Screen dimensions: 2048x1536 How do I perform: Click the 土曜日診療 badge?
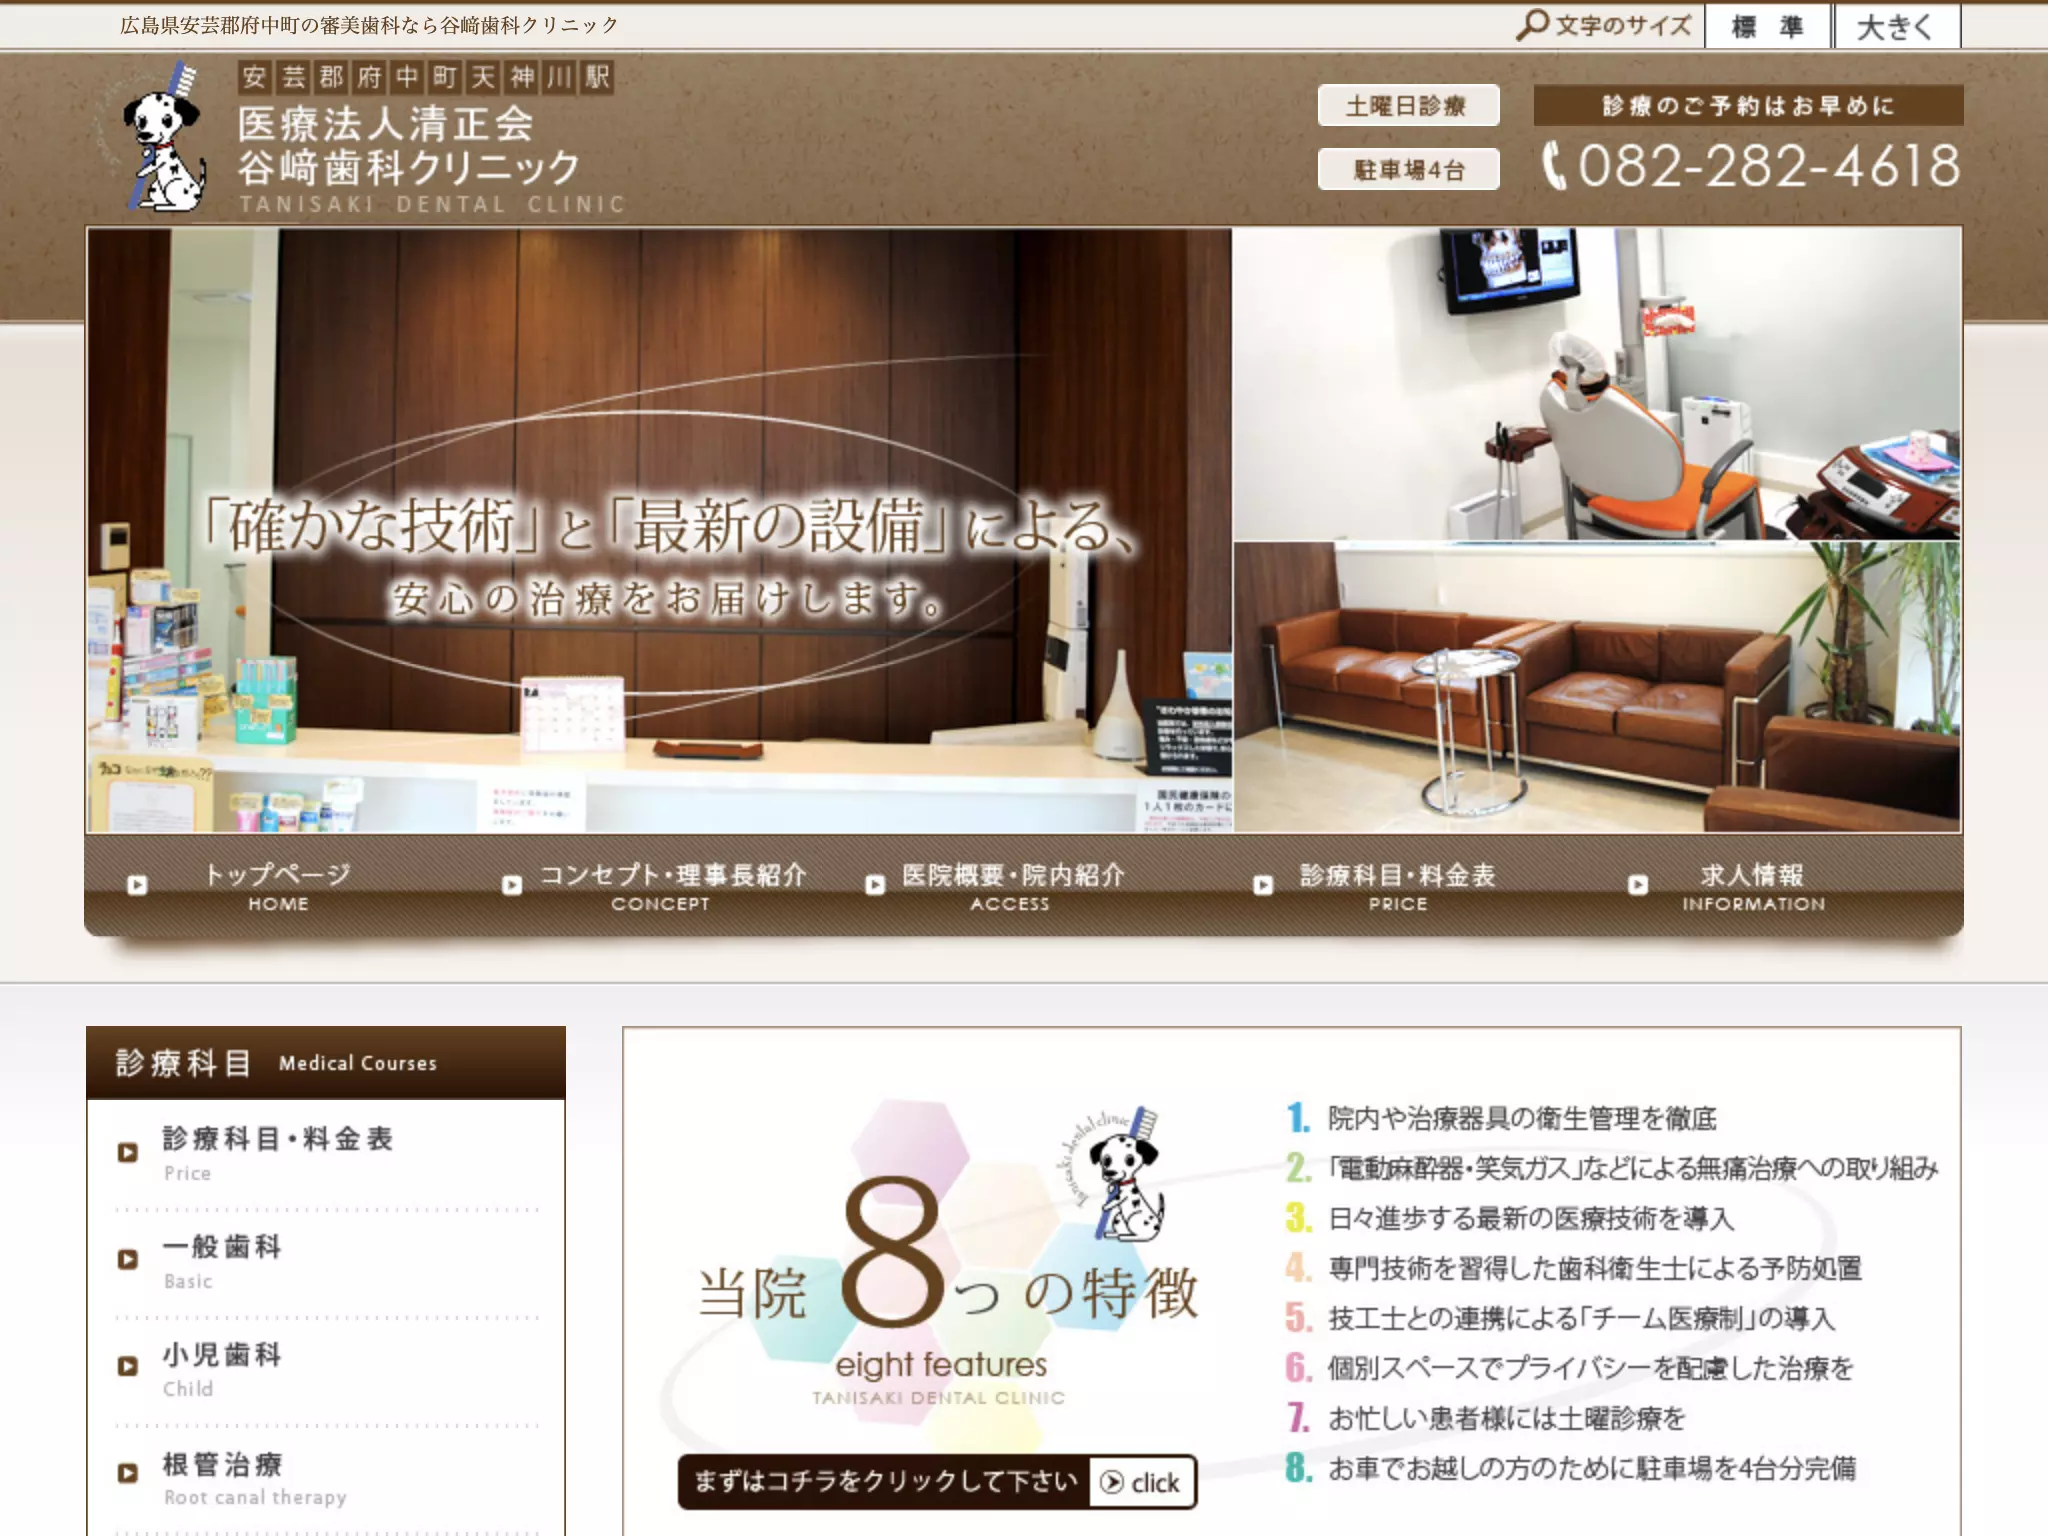click(1408, 105)
